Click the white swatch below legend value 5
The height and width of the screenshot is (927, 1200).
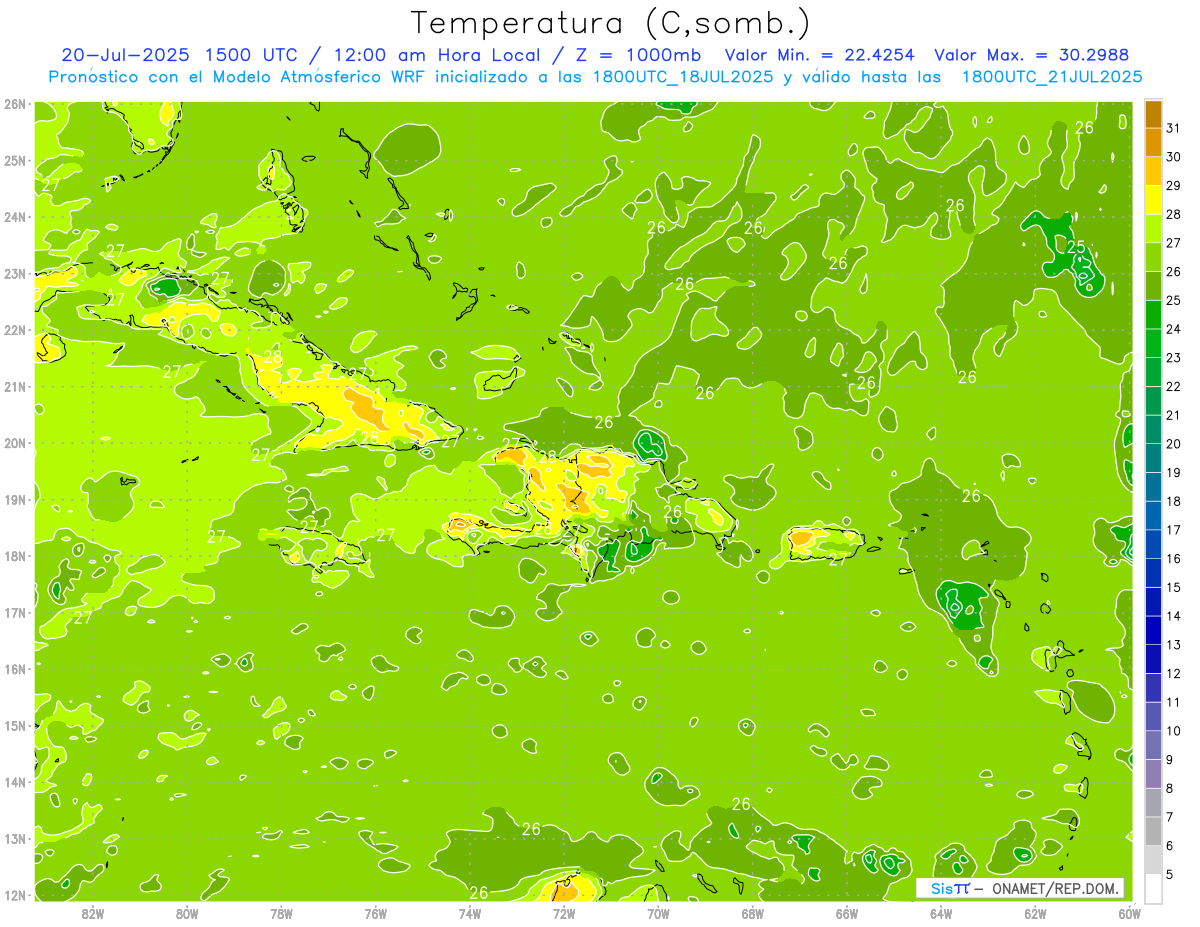click(1152, 888)
